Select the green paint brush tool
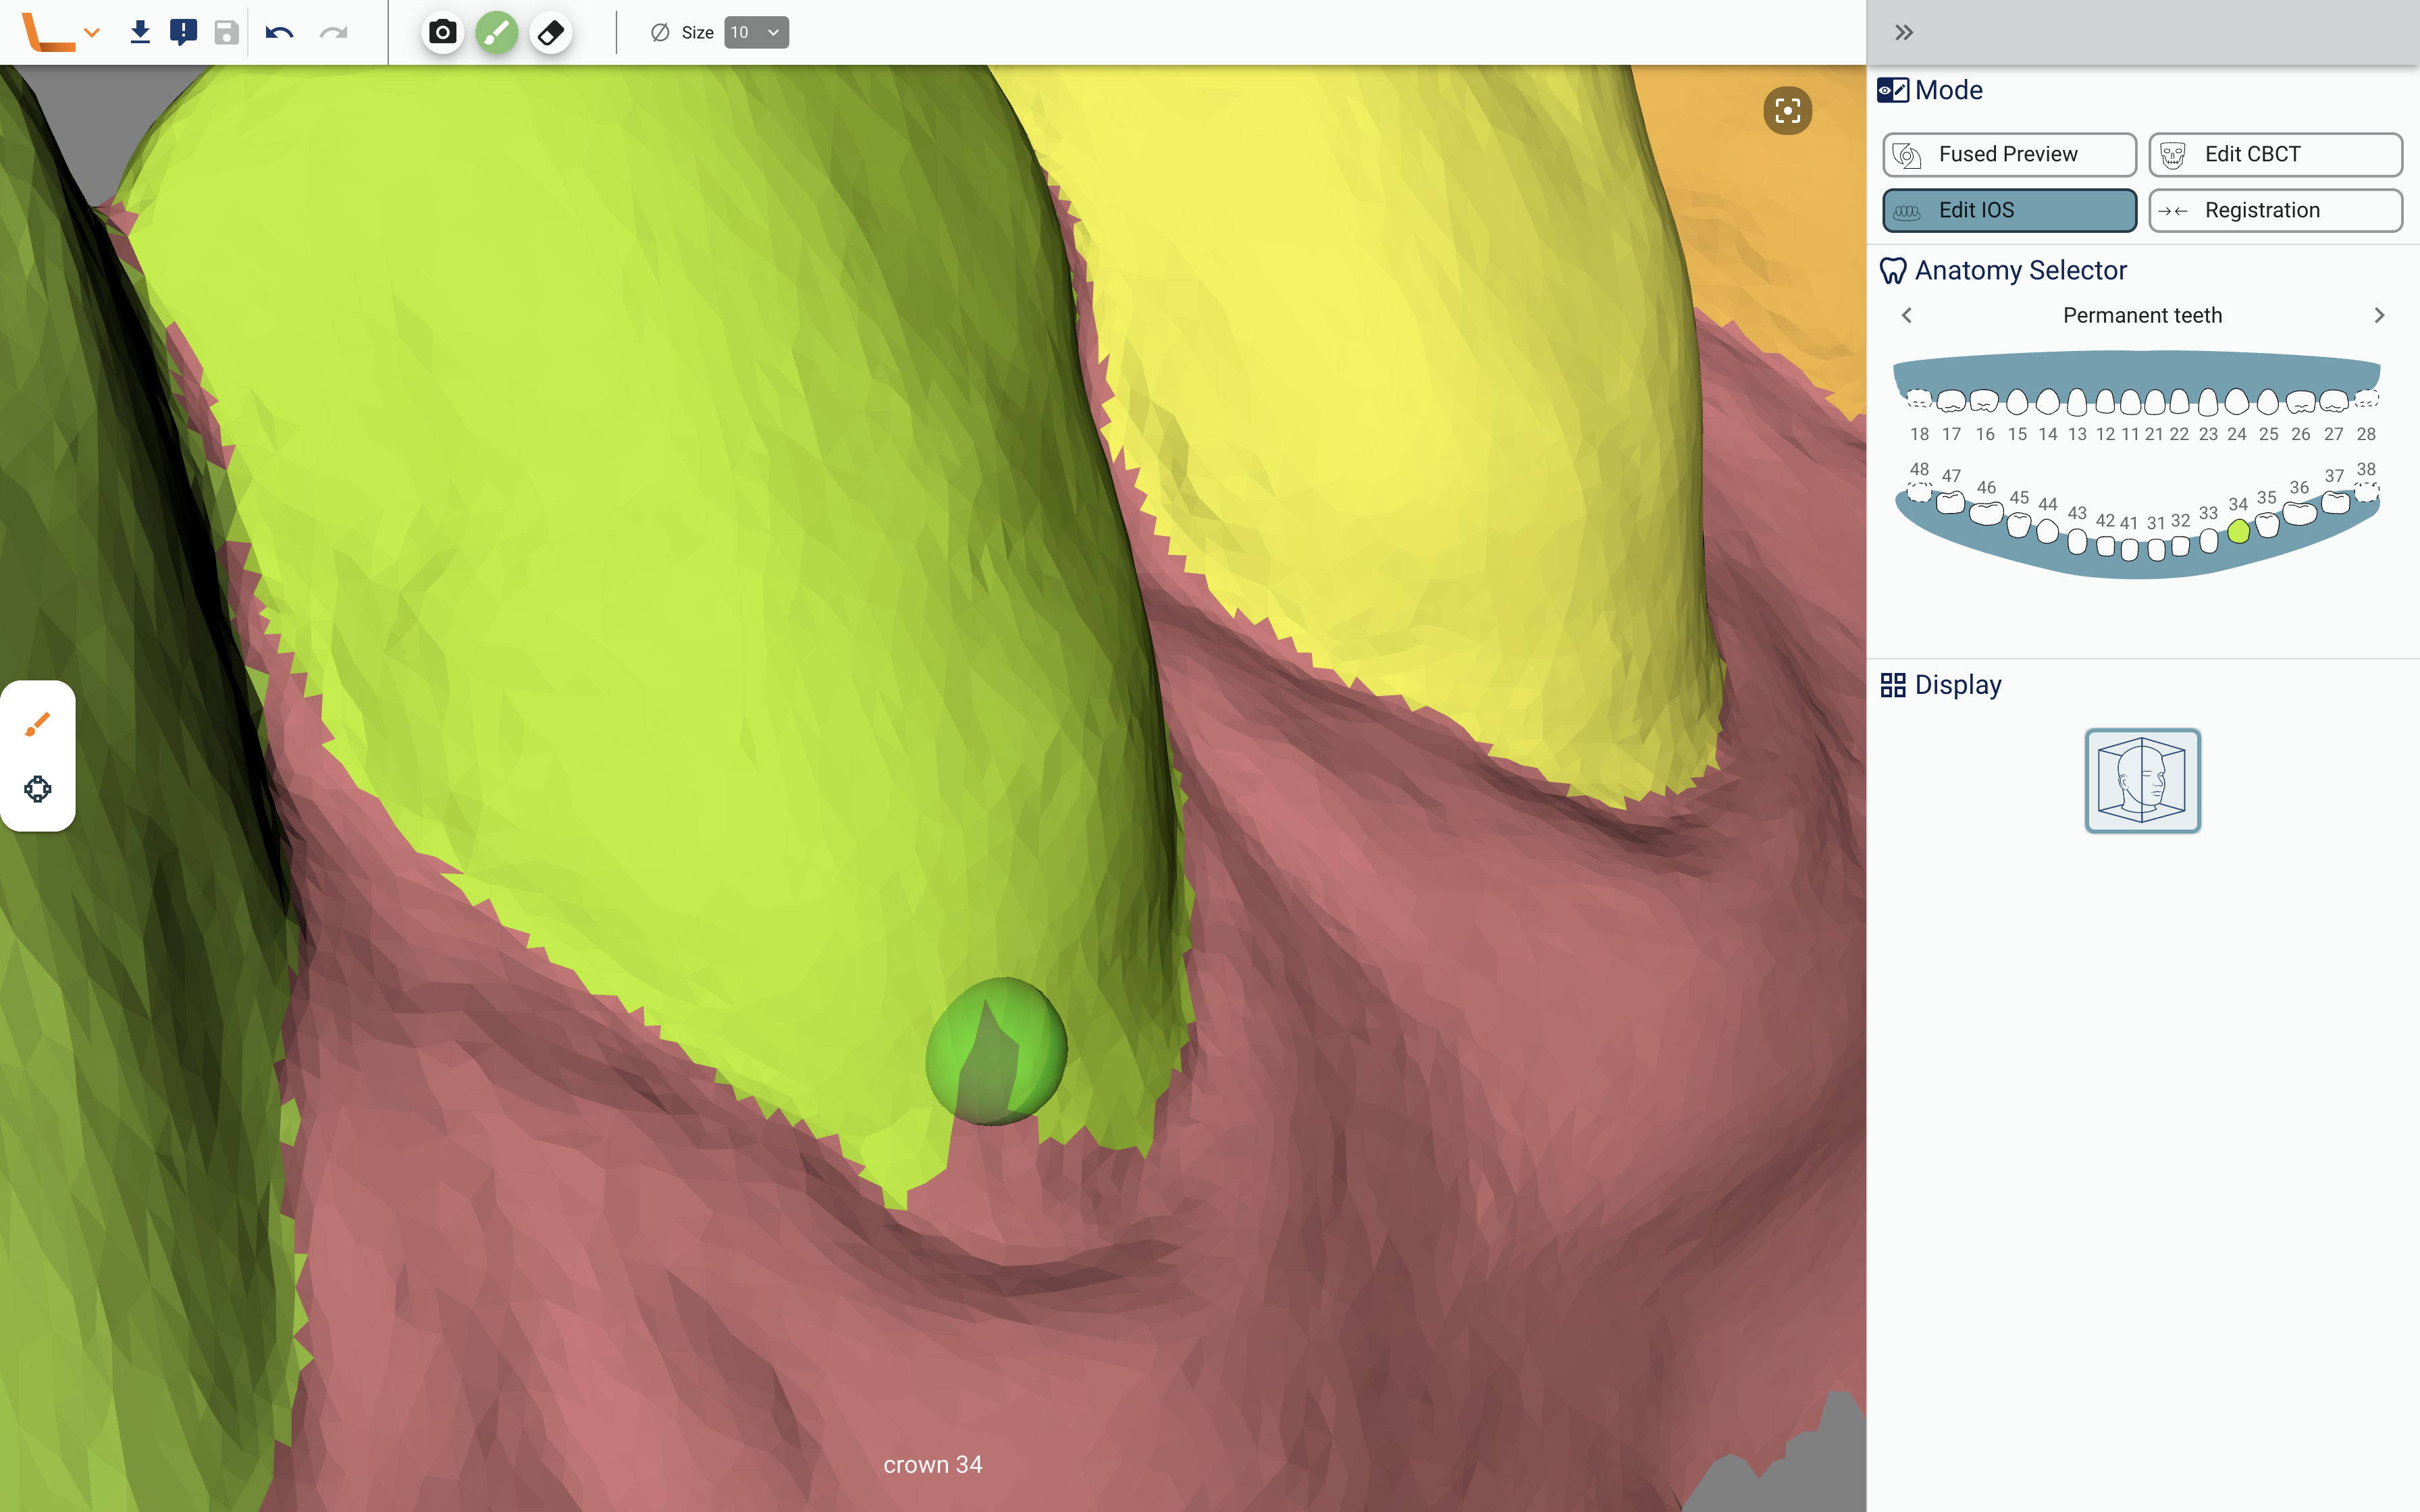Viewport: 2420px width, 1512px height. point(496,32)
